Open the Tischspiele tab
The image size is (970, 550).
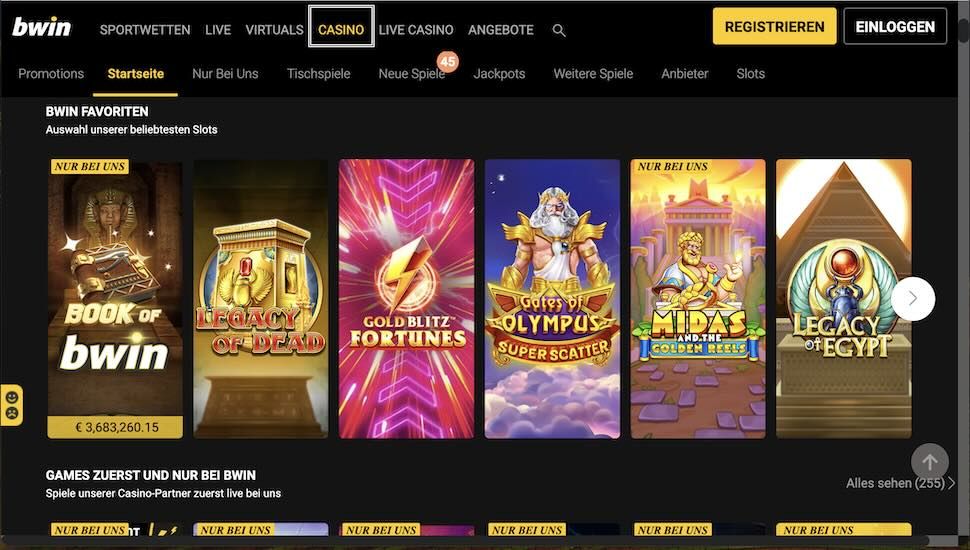(319, 74)
